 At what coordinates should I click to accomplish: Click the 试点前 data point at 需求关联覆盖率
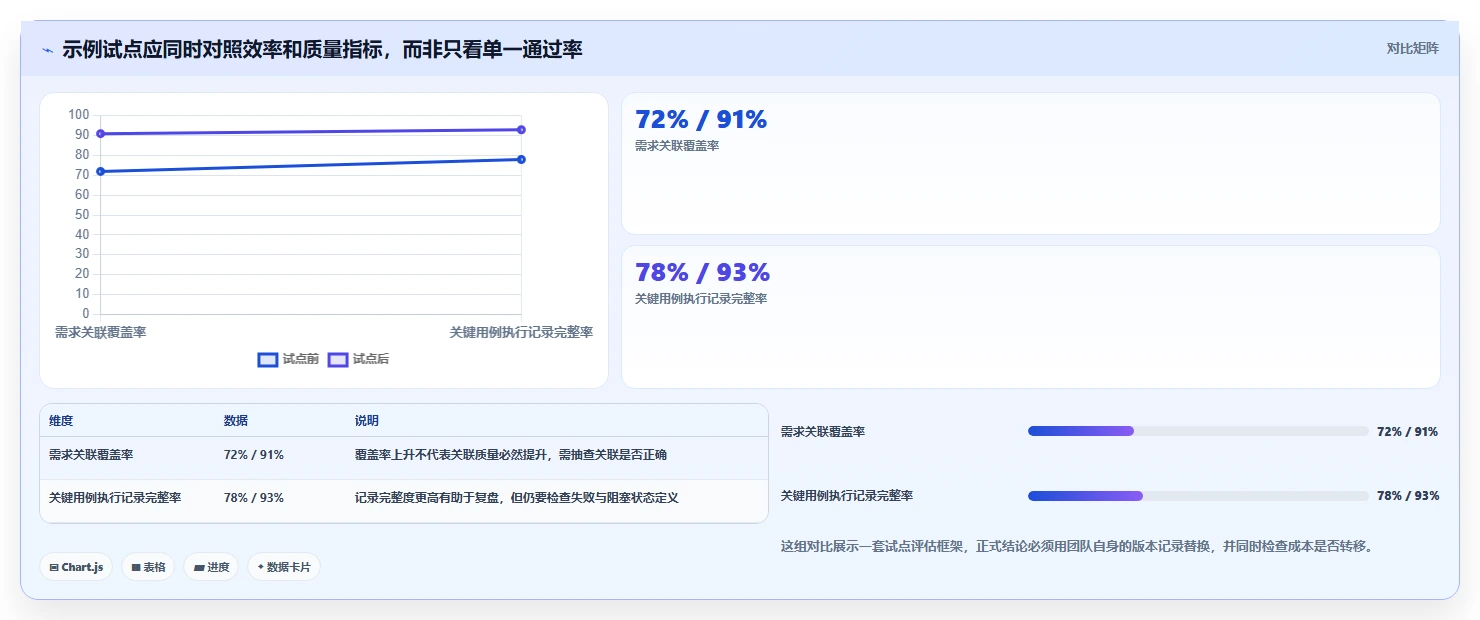(x=100, y=172)
